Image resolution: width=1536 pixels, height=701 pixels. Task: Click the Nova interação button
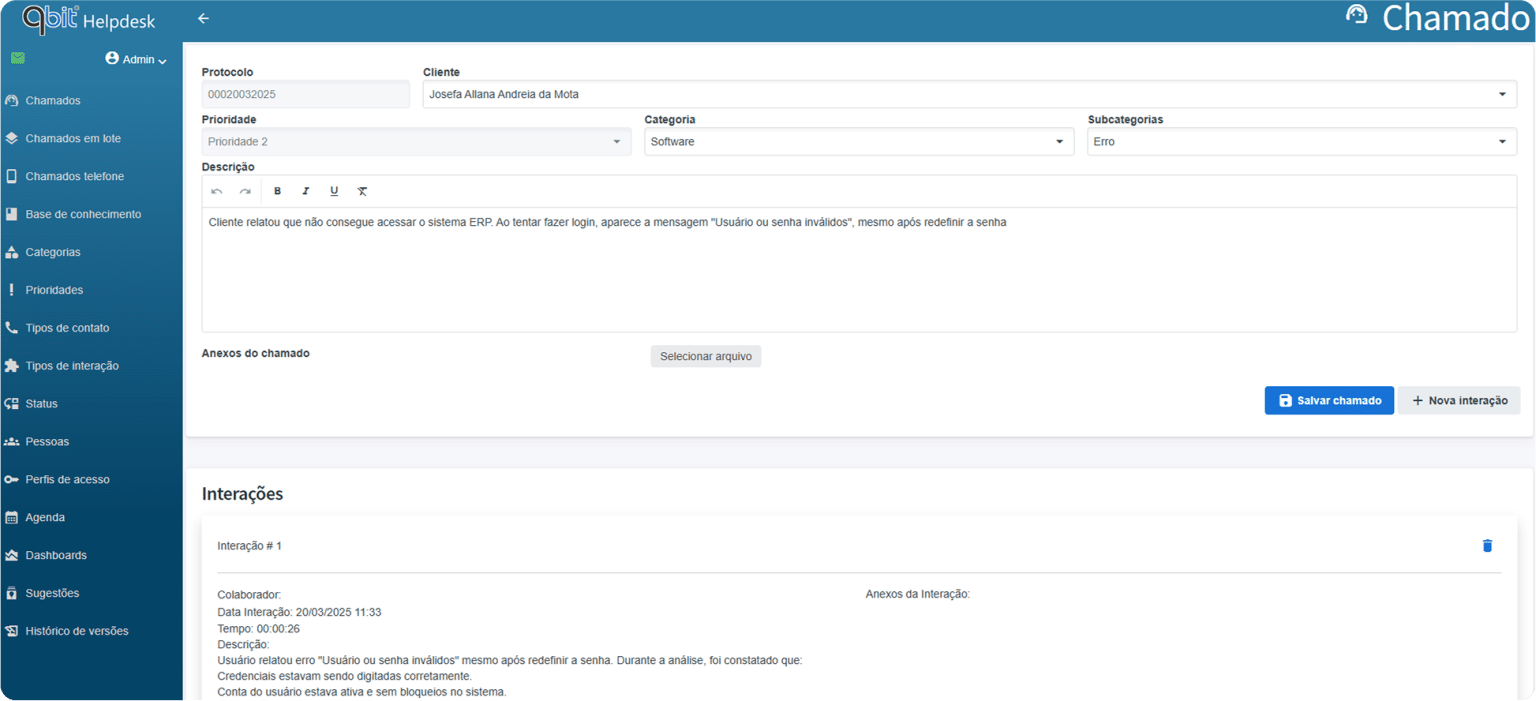(x=1458, y=401)
